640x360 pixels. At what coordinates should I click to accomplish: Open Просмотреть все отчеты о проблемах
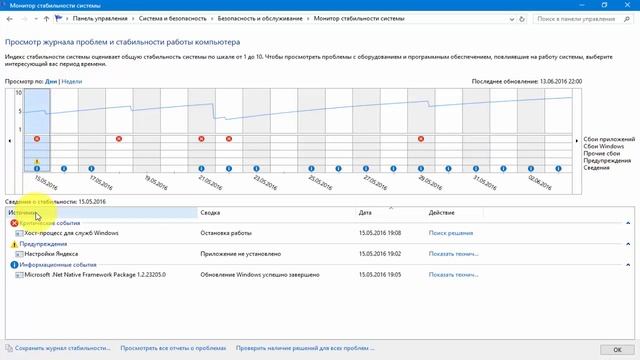(173, 348)
